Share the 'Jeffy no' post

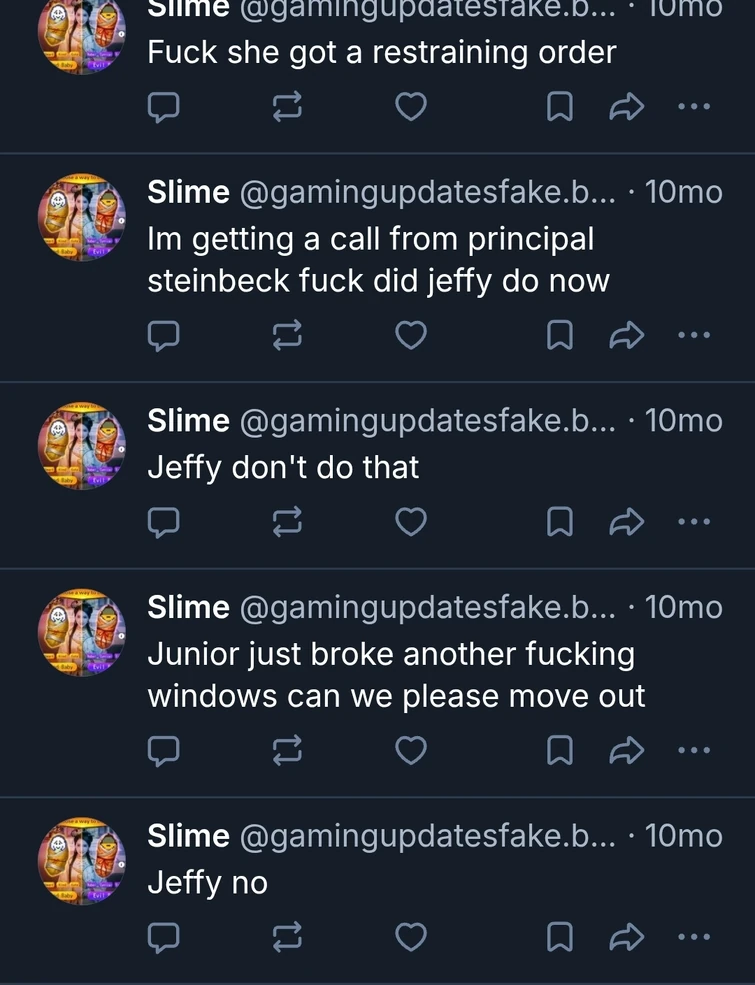(x=627, y=937)
